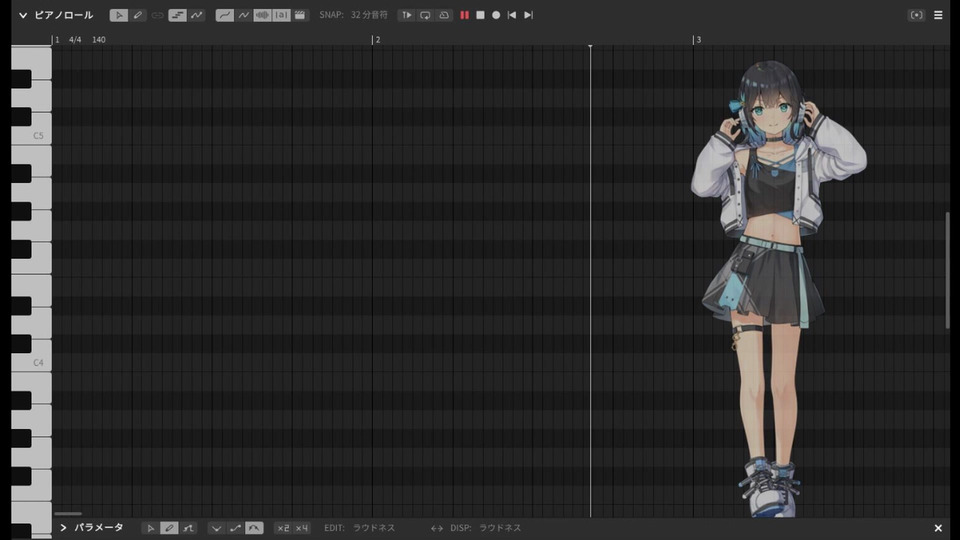Click the focus/center icon at top right
Viewport: 960px width, 540px height.
(917, 15)
